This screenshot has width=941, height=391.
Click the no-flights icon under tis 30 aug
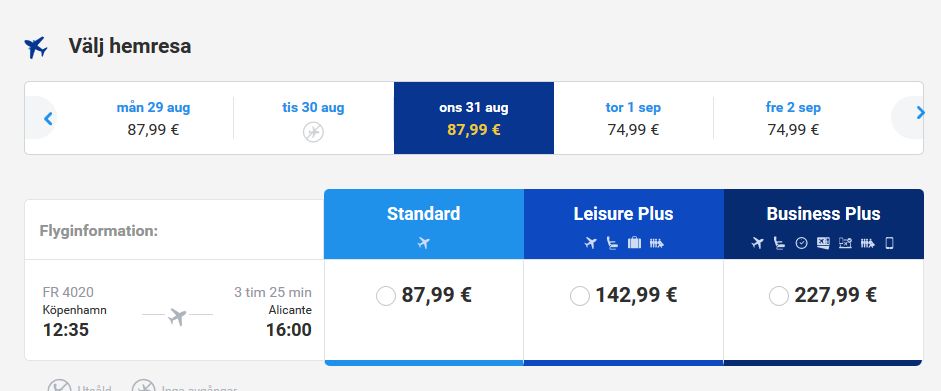coord(313,132)
